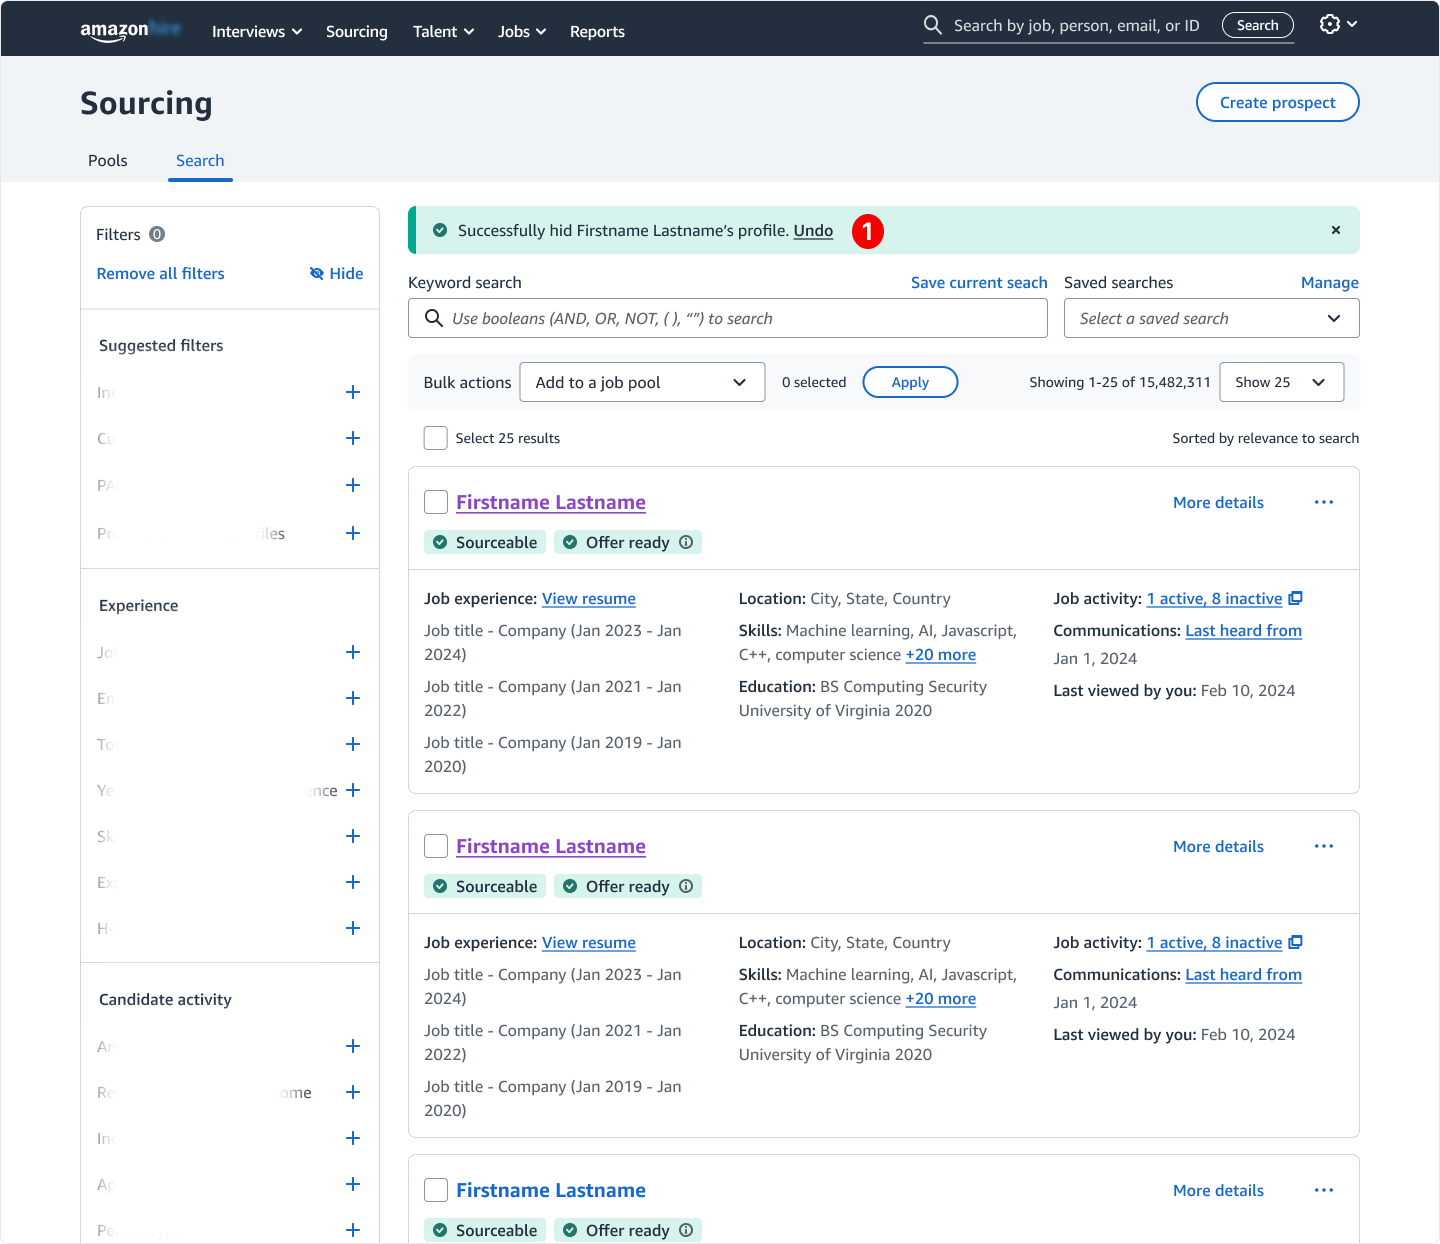The width and height of the screenshot is (1440, 1244).
Task: Dismiss the success banner with the X
Action: pyautogui.click(x=1336, y=230)
